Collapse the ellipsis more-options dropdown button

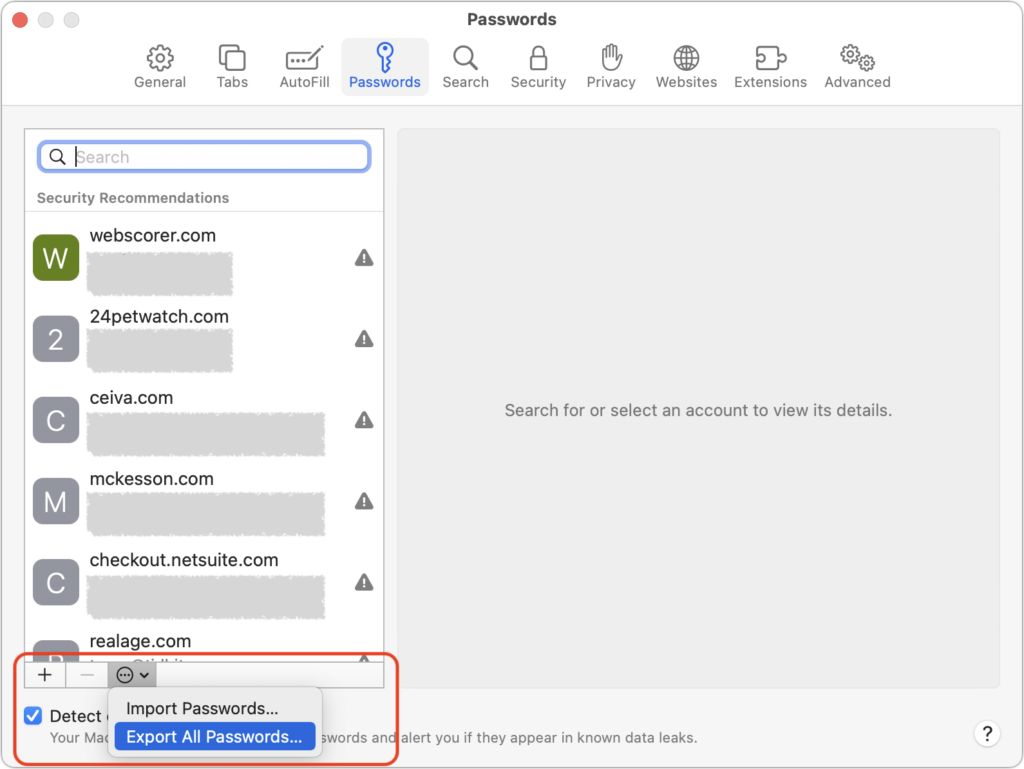pos(132,675)
